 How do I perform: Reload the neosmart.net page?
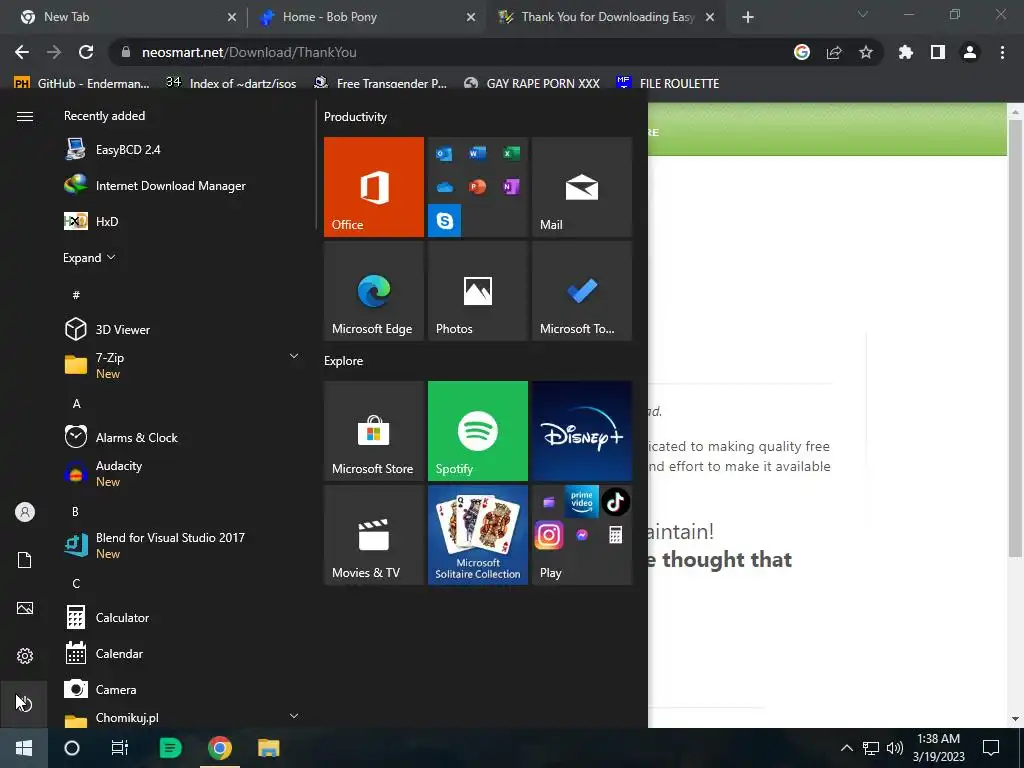pyautogui.click(x=86, y=52)
